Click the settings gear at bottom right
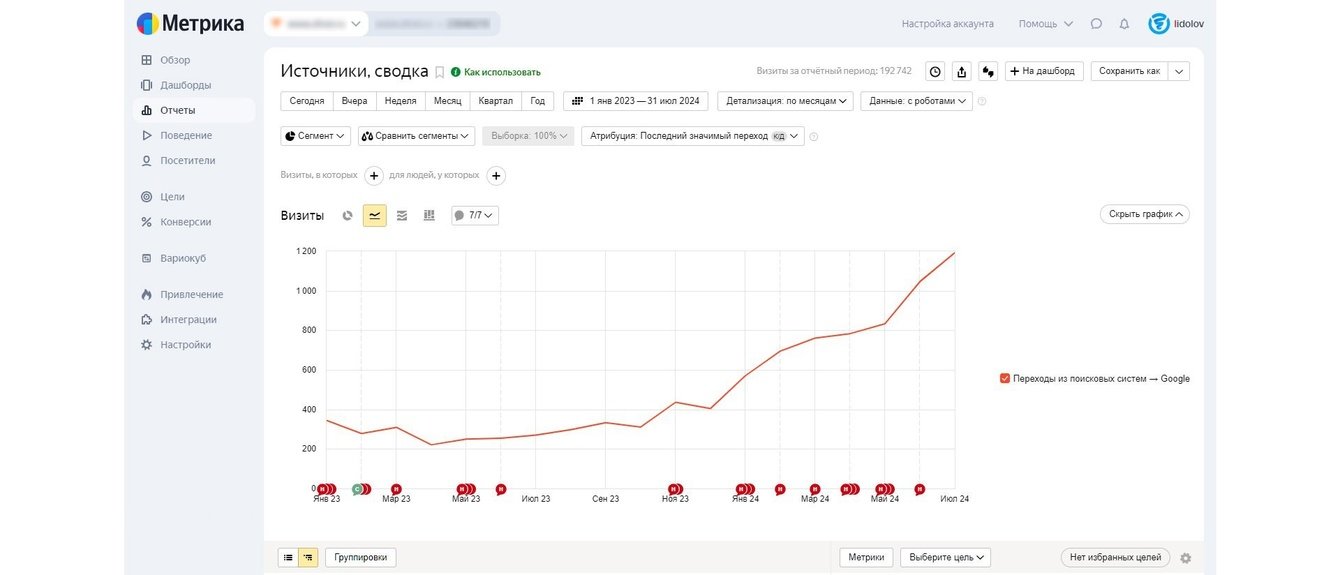Screen dimensions: 1340x575 click(x=1186, y=558)
